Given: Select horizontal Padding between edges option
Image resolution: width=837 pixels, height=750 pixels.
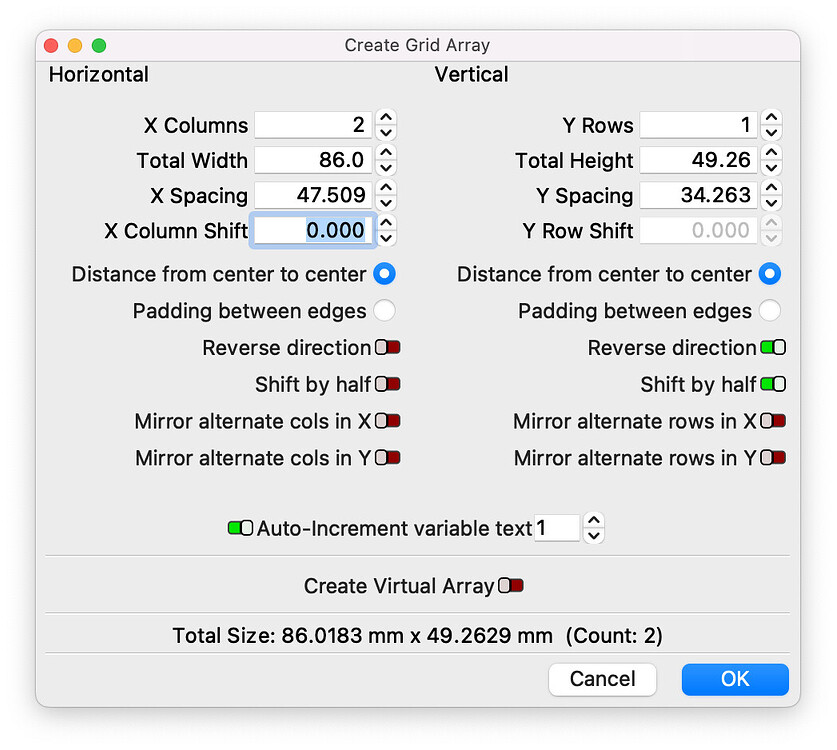Looking at the screenshot, I should (384, 311).
